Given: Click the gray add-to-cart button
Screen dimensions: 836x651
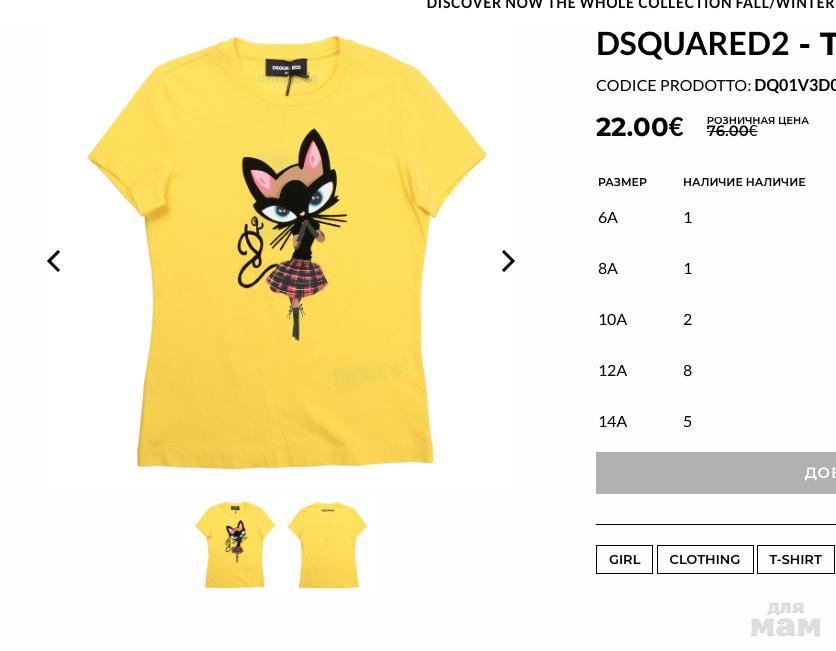Looking at the screenshot, I should pos(716,473).
